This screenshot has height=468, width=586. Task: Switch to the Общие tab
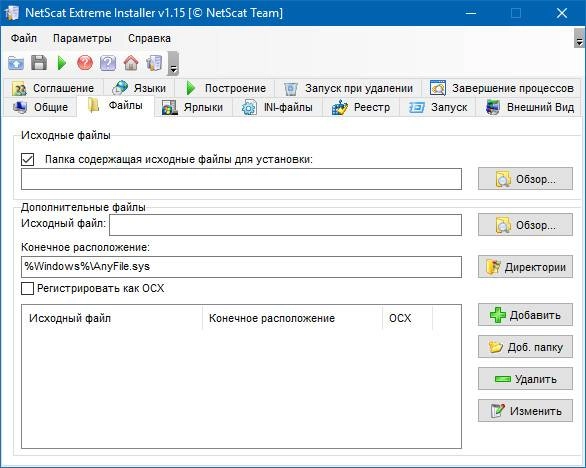pos(40,107)
